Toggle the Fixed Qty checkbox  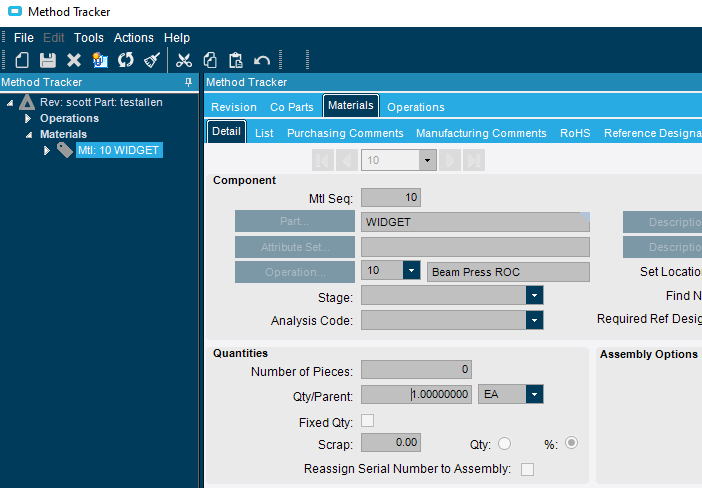[x=368, y=421]
